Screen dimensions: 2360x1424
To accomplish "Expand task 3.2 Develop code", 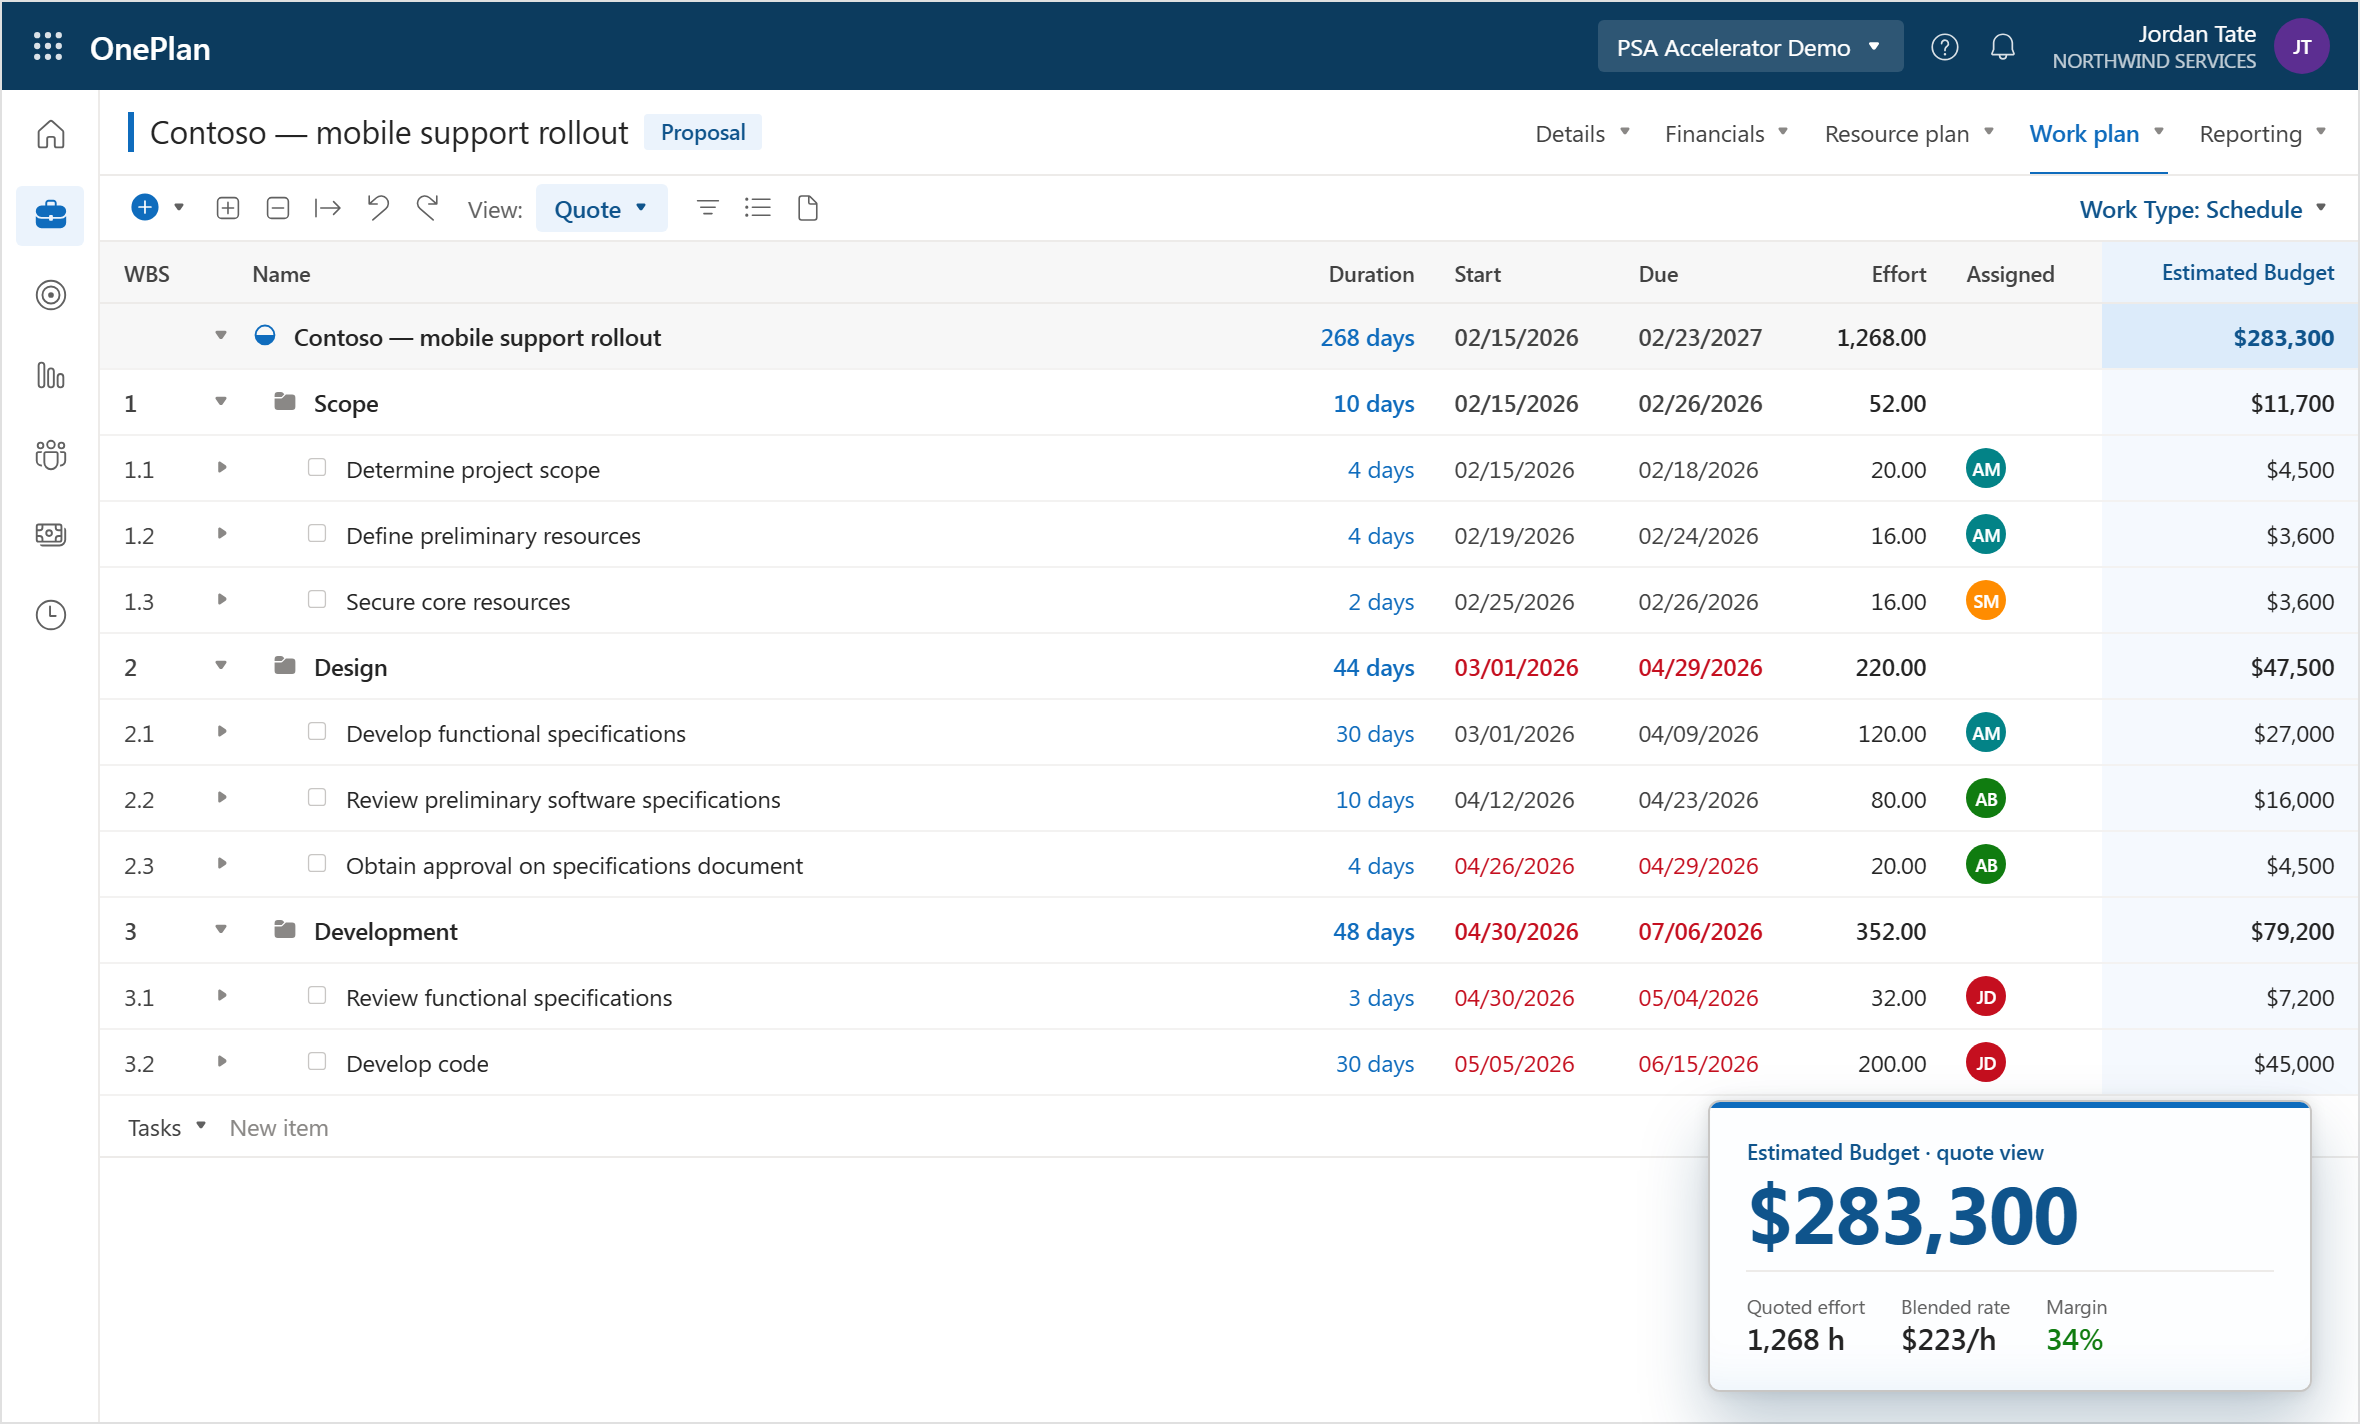I will [222, 1061].
